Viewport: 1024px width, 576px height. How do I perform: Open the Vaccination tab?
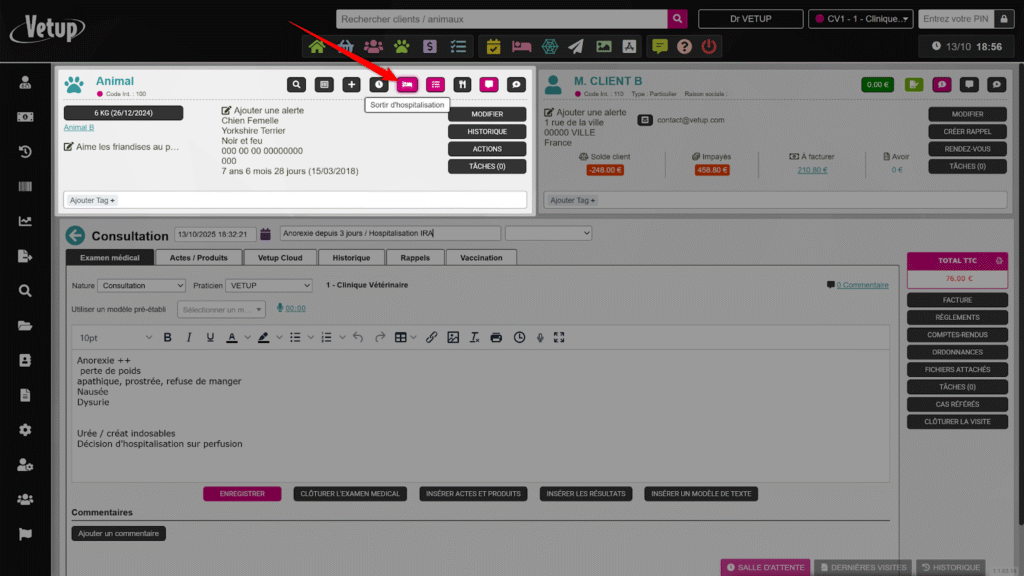(x=482, y=257)
